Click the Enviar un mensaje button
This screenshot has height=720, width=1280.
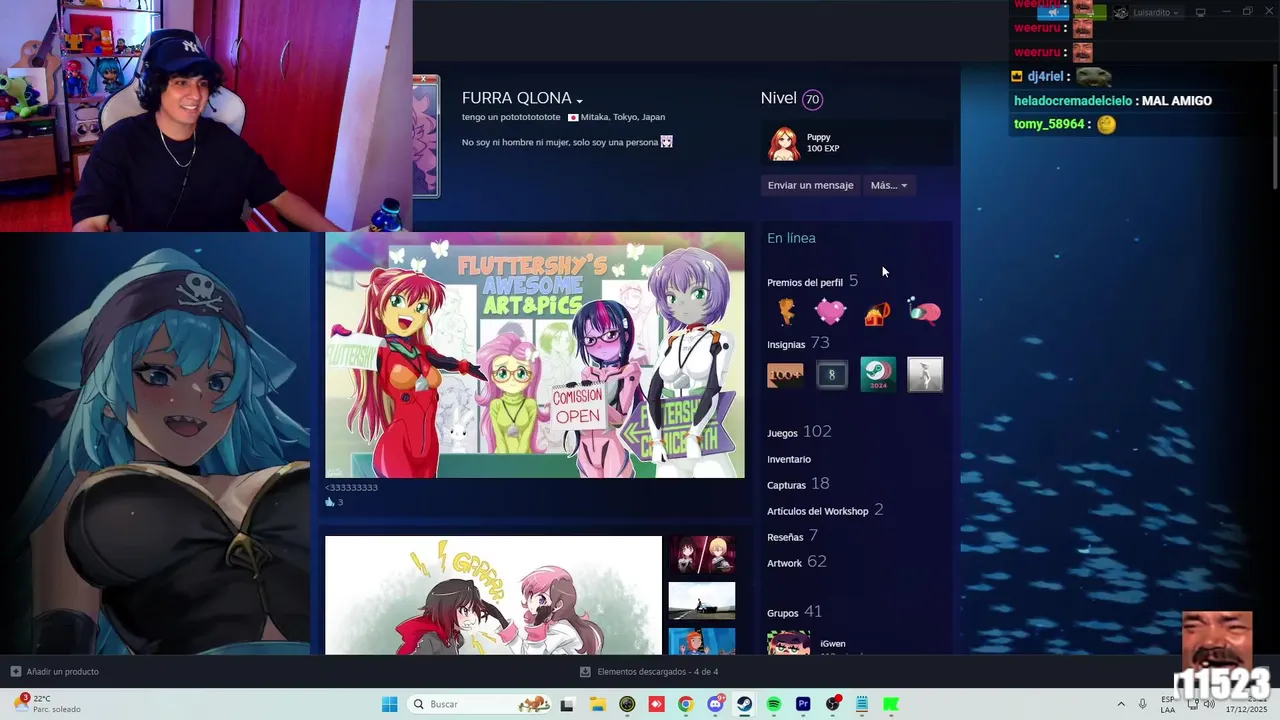pos(810,185)
